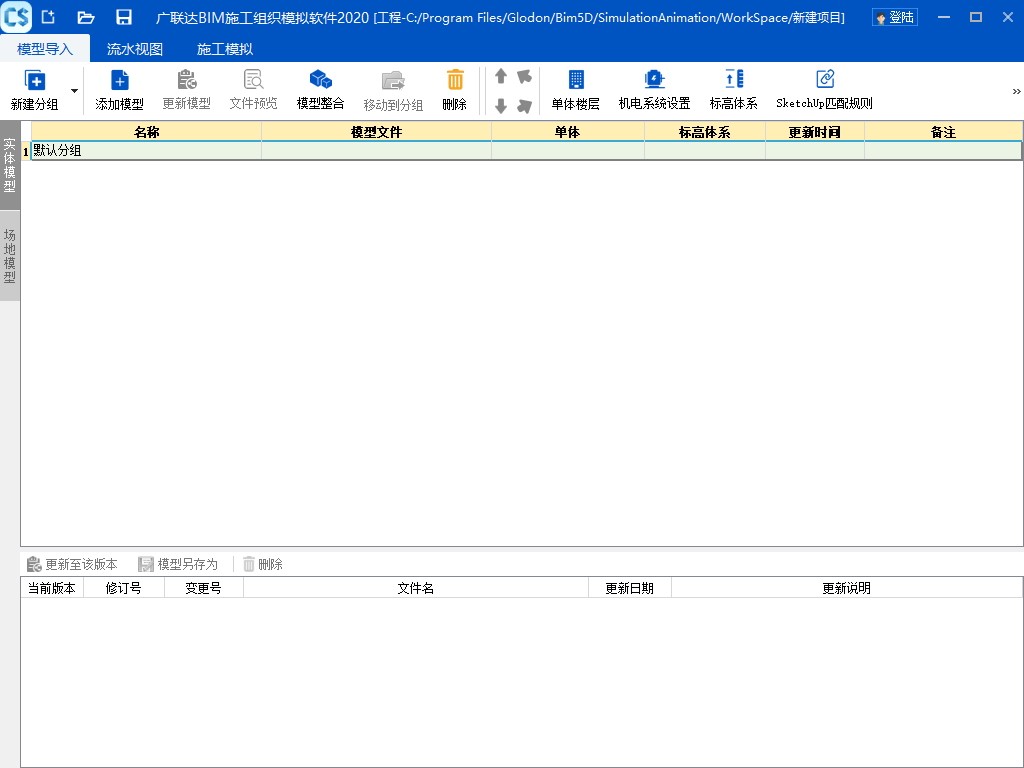Create new project from title bar icon
Screen dimensions: 1024x768
[x=48, y=18]
